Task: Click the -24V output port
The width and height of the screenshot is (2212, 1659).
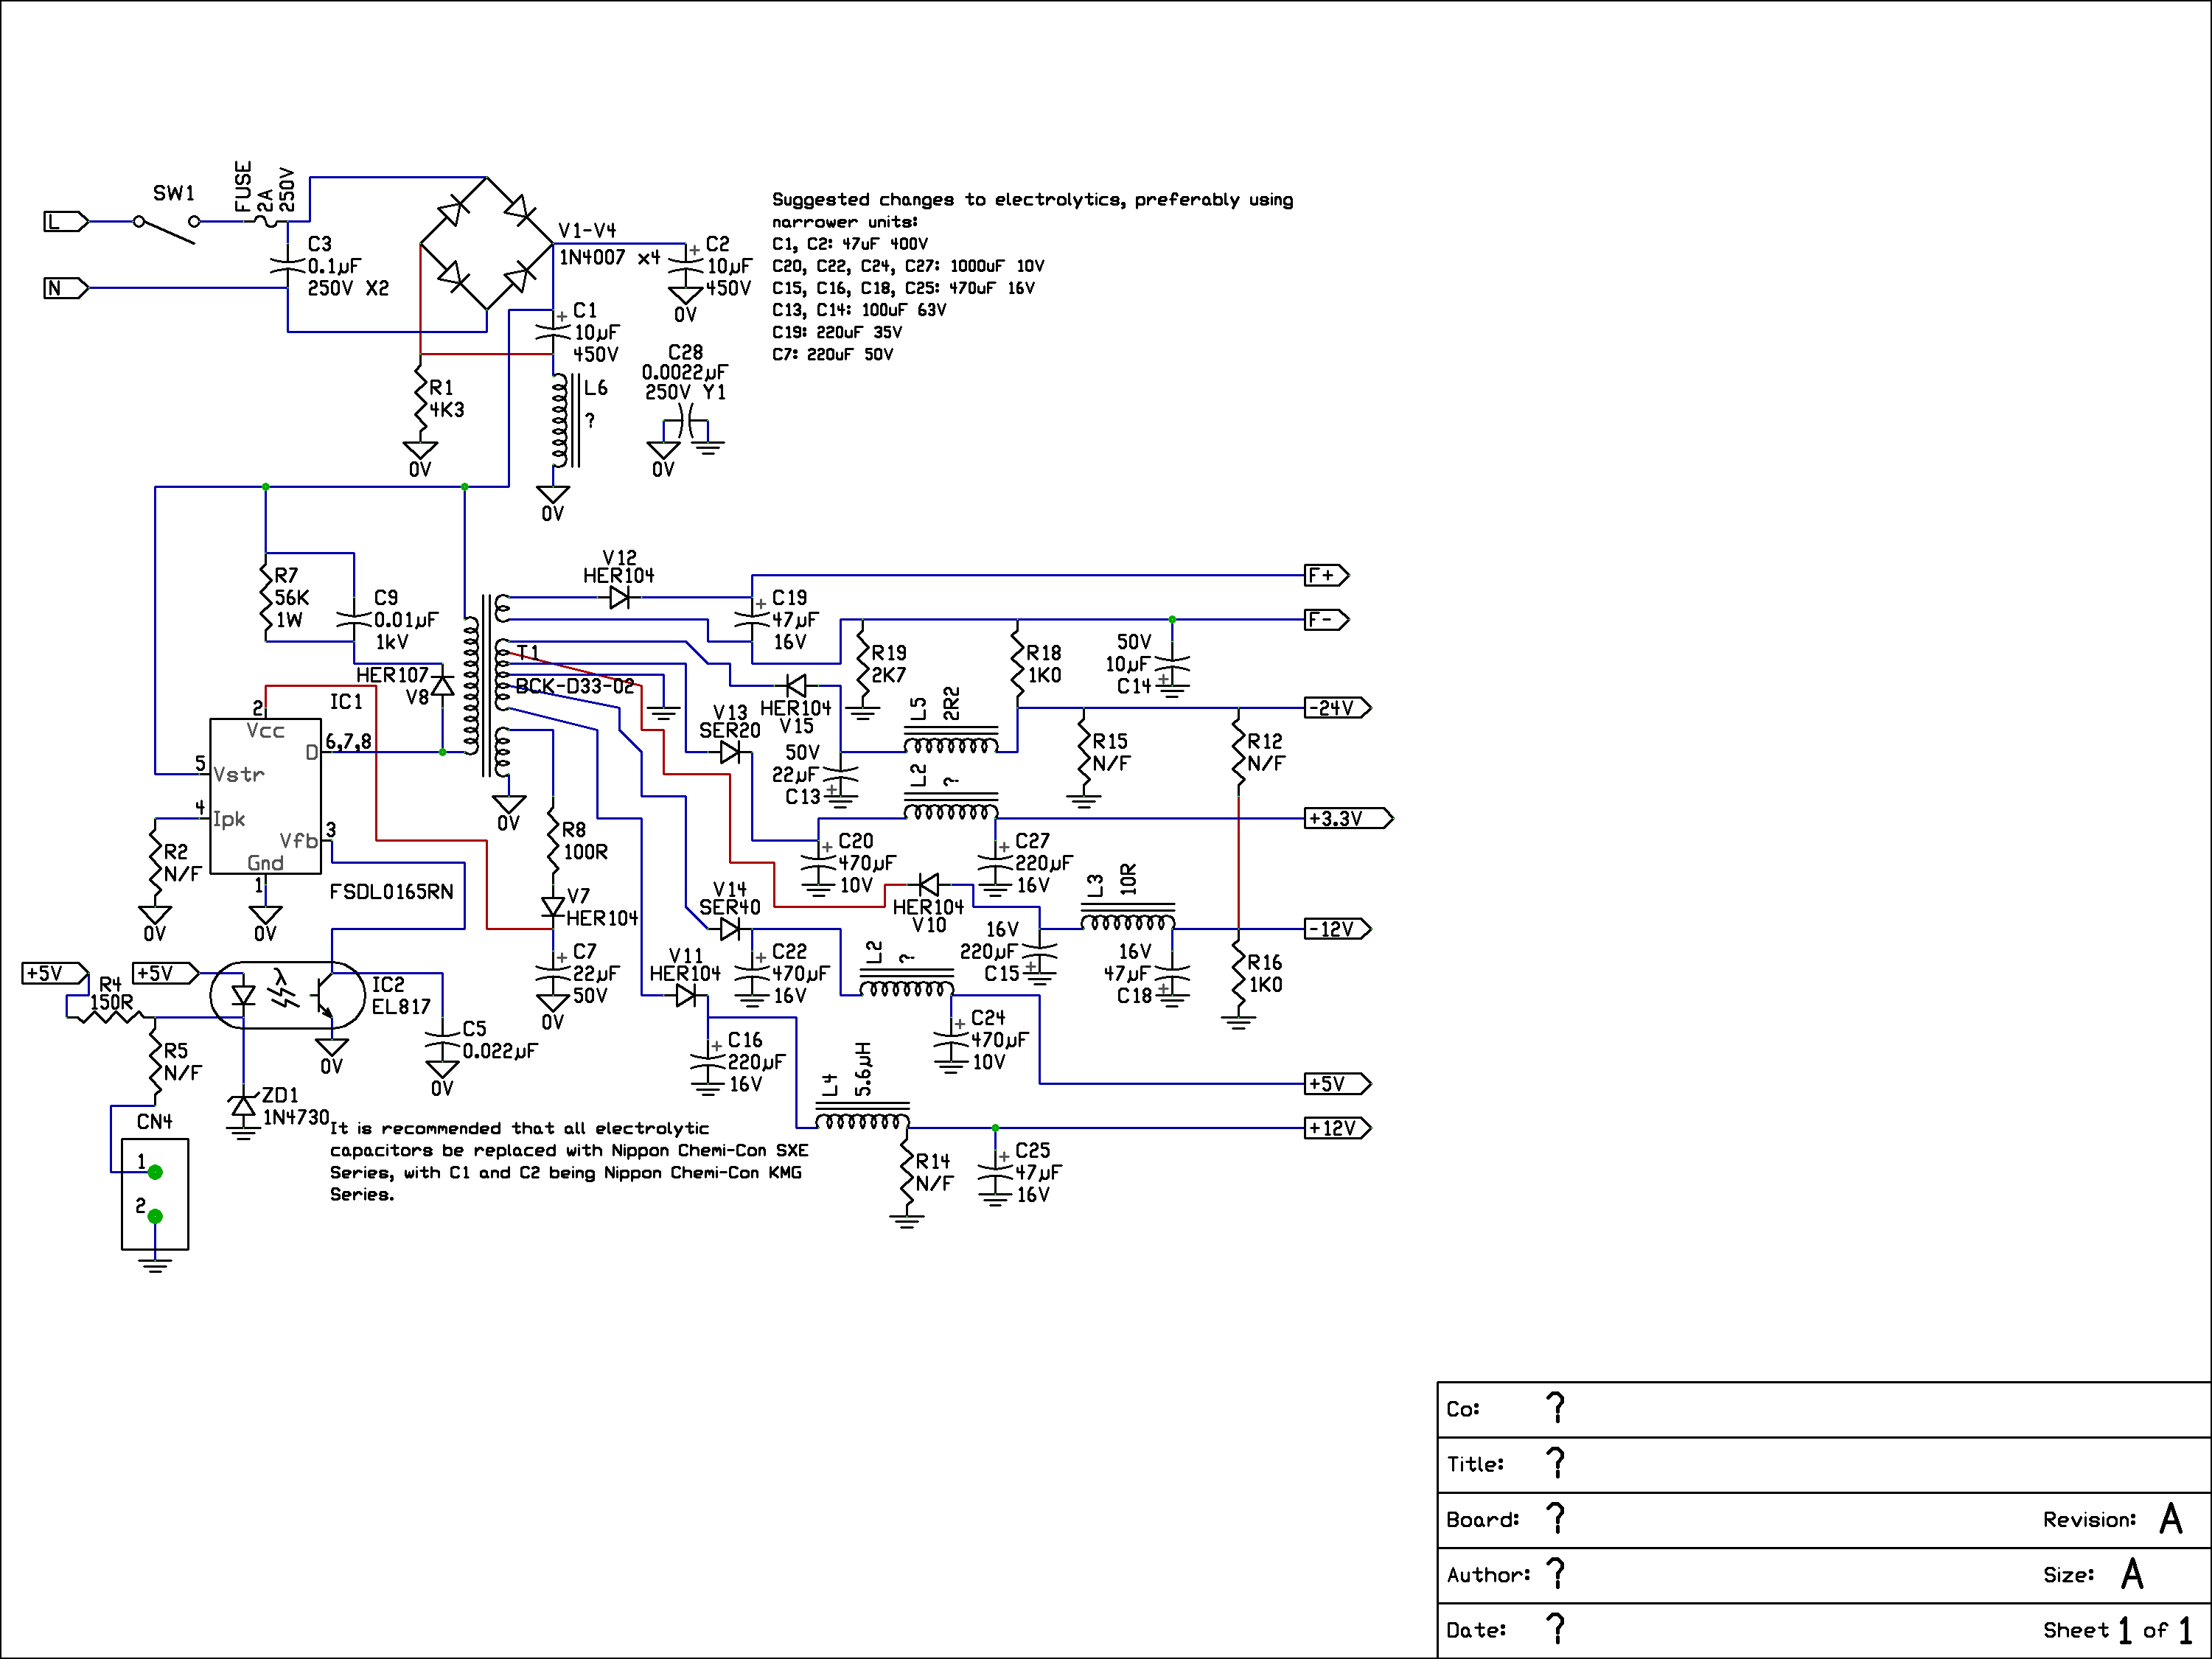Action: [1339, 708]
